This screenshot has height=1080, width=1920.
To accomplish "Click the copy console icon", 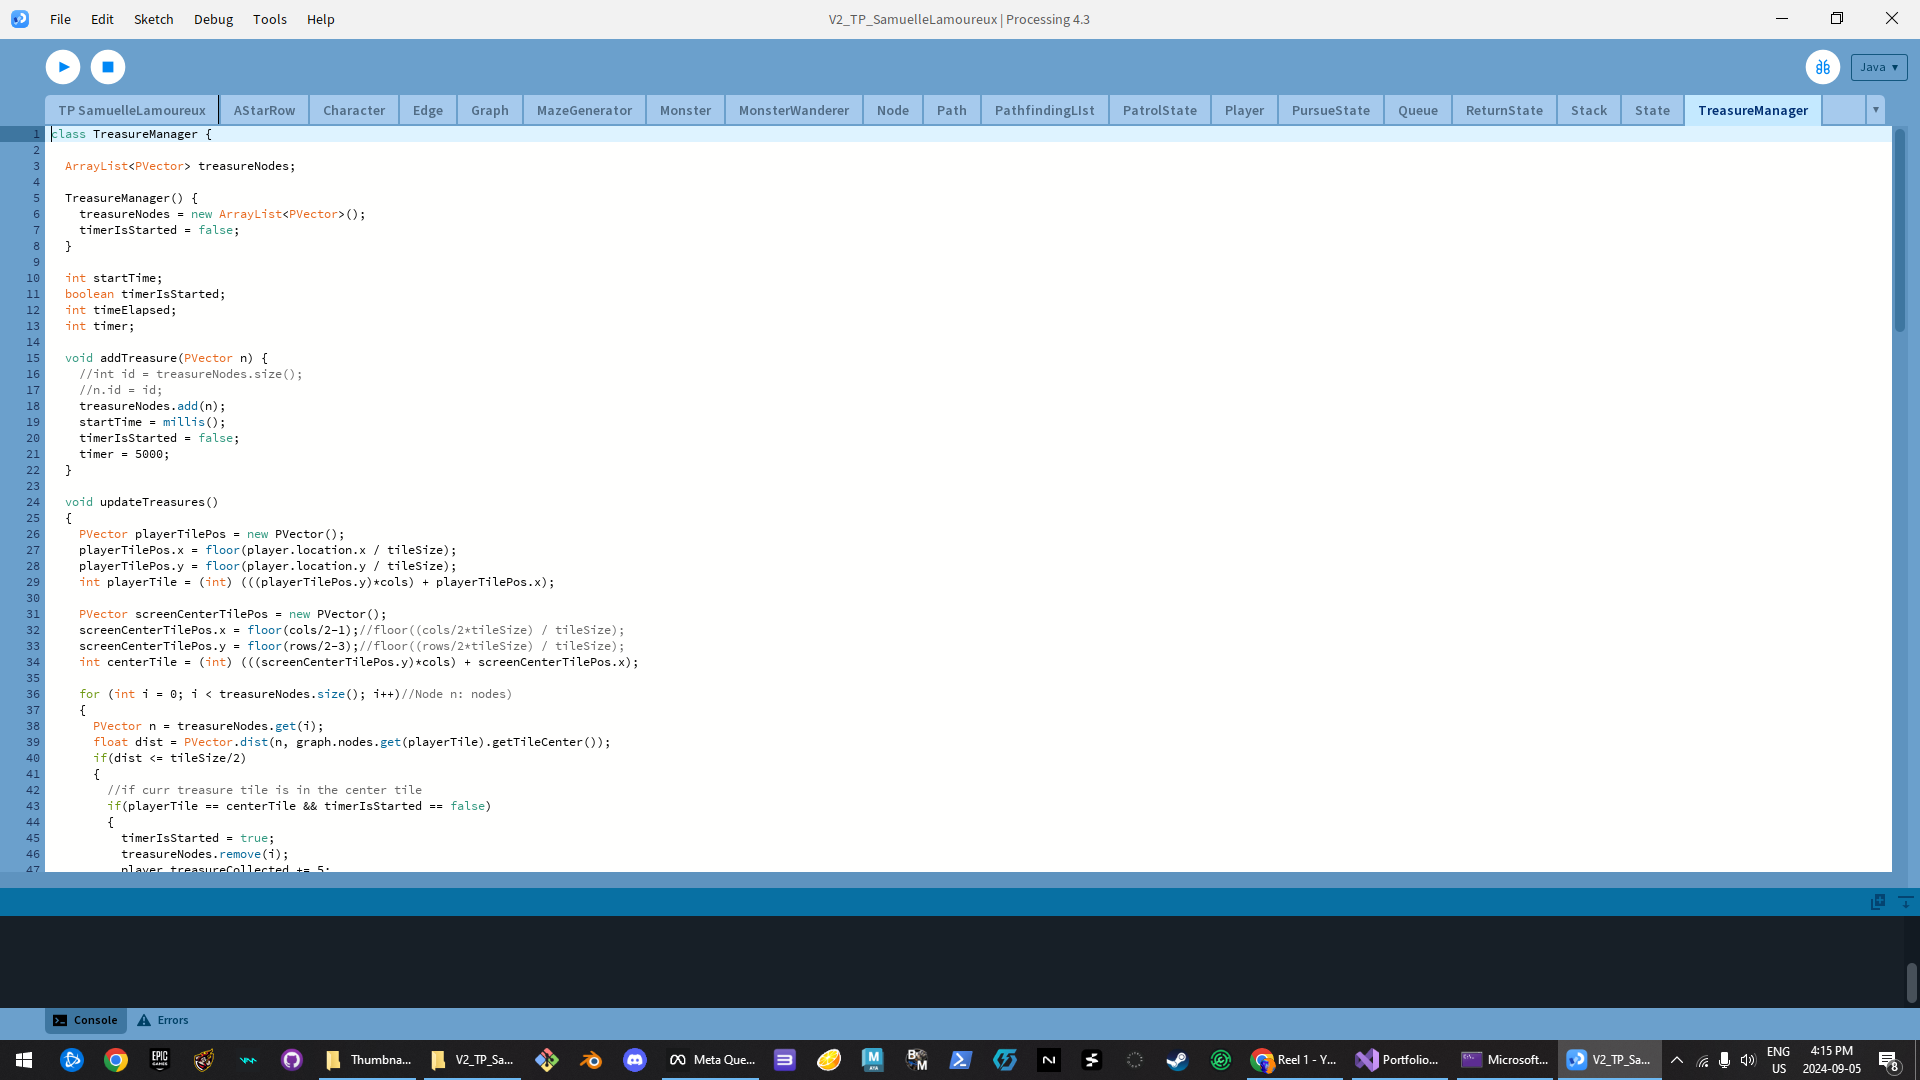I will click(1877, 902).
